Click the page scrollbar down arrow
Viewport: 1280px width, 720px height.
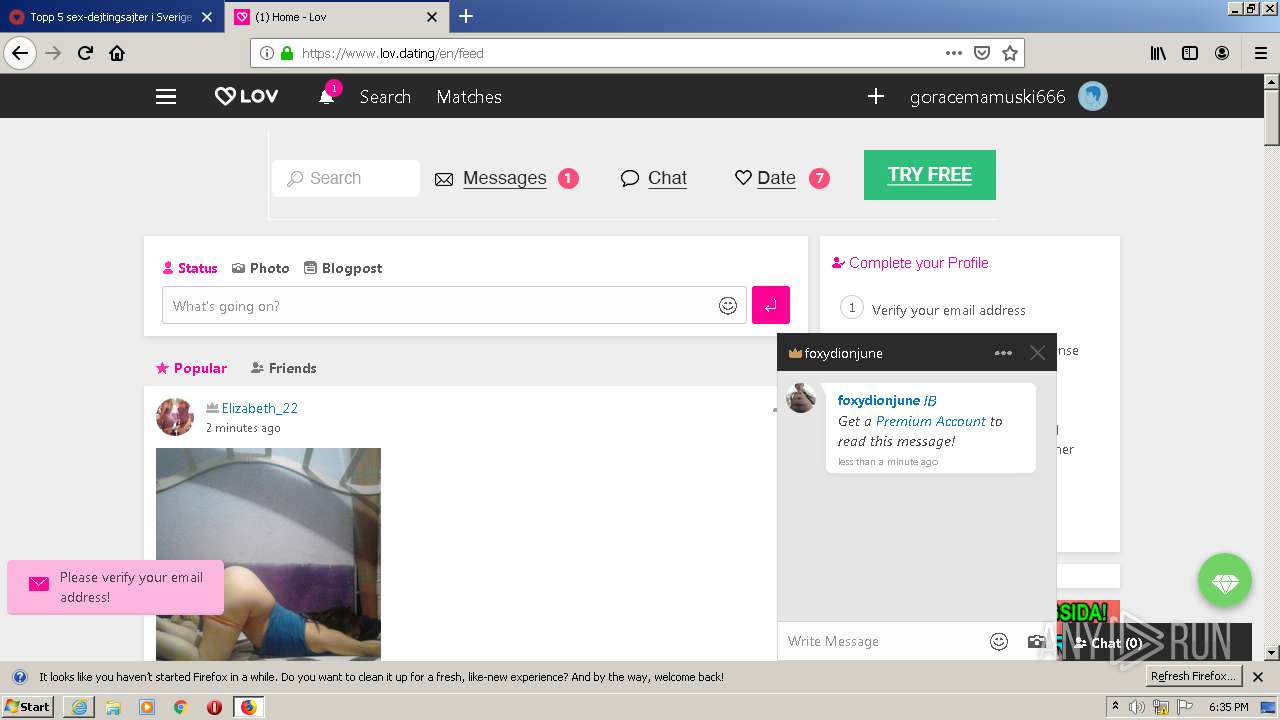pyautogui.click(x=1272, y=652)
